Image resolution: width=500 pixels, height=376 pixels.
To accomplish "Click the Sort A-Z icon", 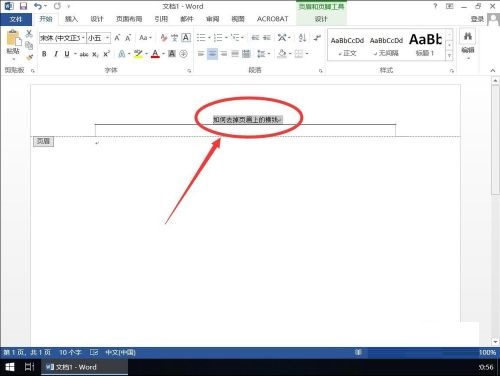I will click(x=302, y=38).
